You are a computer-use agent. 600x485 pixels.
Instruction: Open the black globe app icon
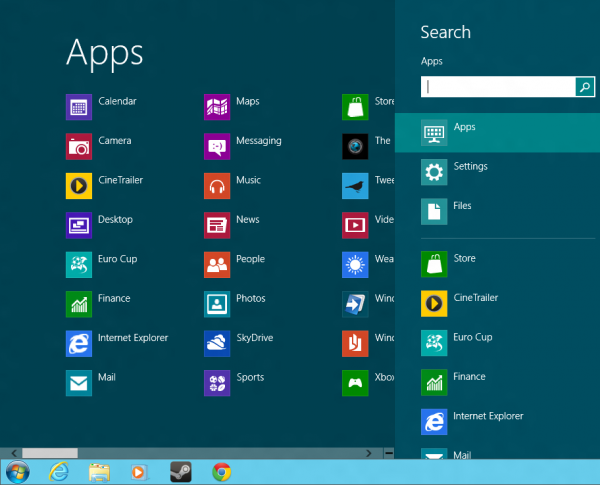(355, 147)
